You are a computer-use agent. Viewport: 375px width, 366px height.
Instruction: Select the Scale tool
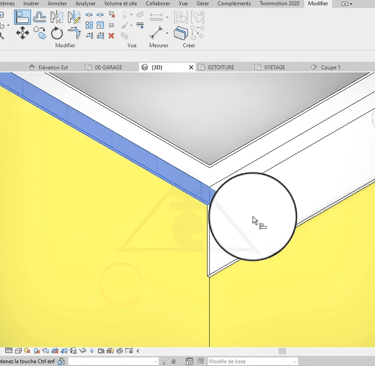[100, 25]
